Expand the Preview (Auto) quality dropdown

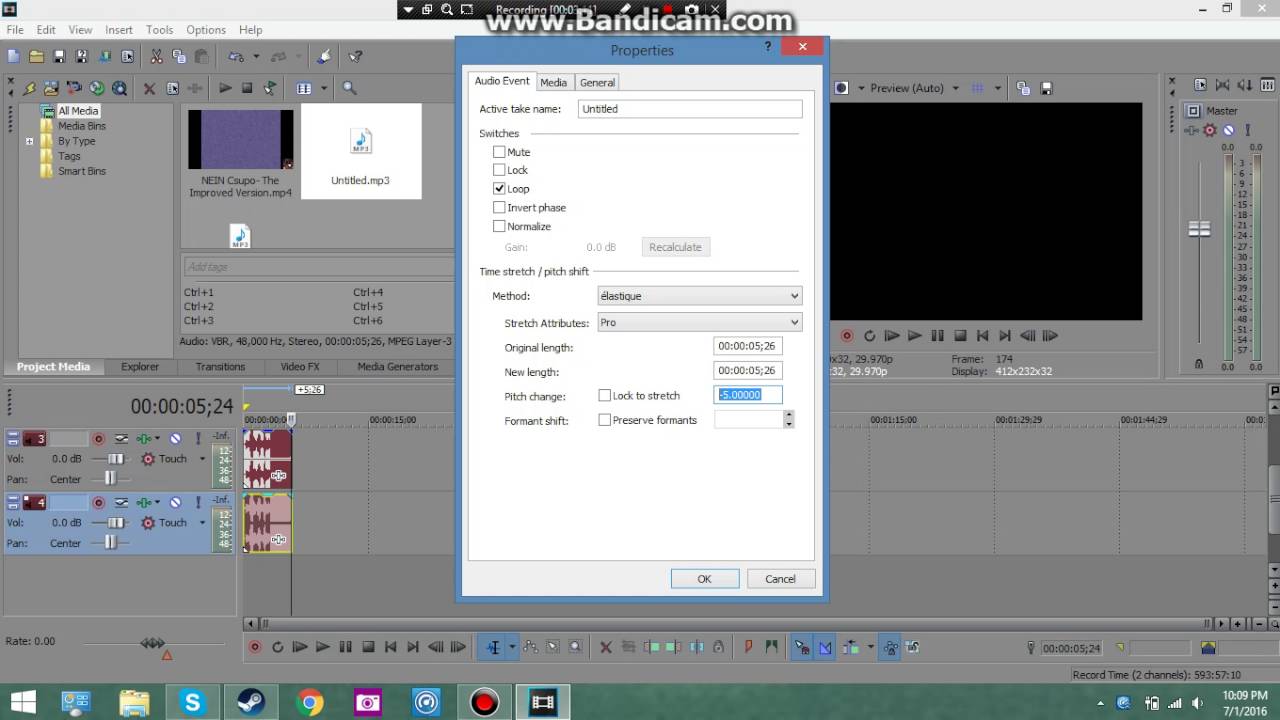point(956,88)
